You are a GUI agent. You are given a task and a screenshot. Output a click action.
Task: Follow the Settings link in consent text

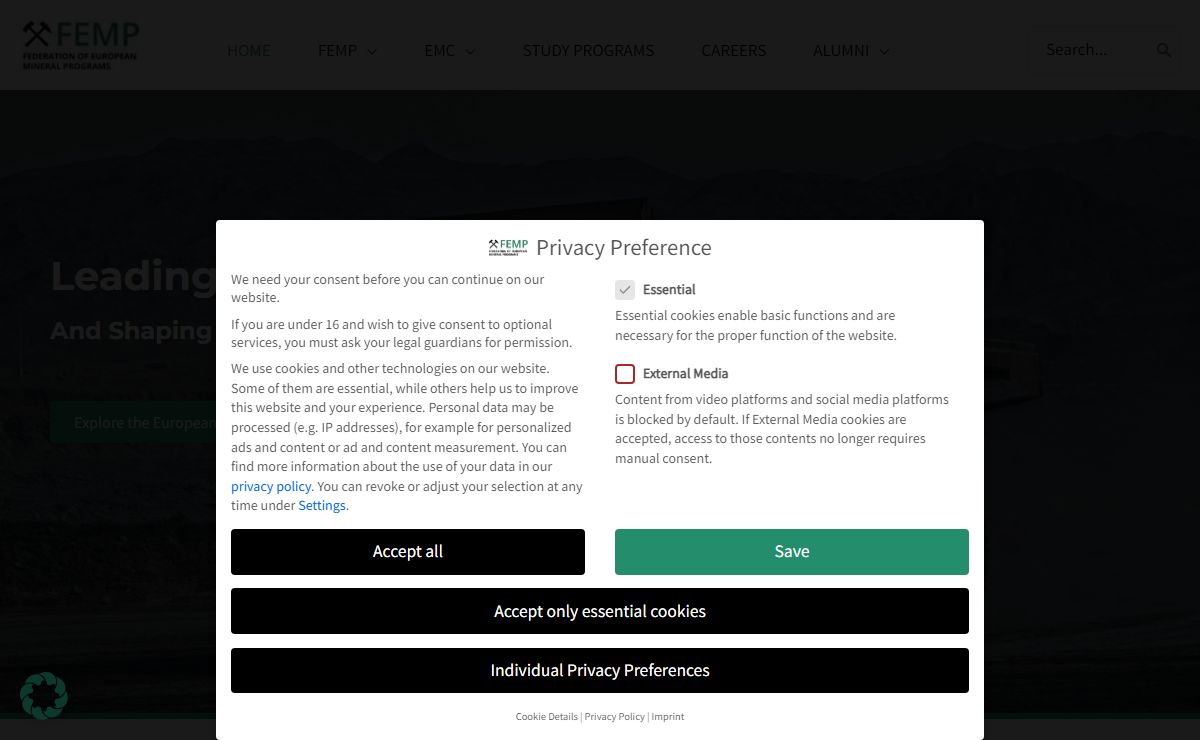[x=322, y=506]
